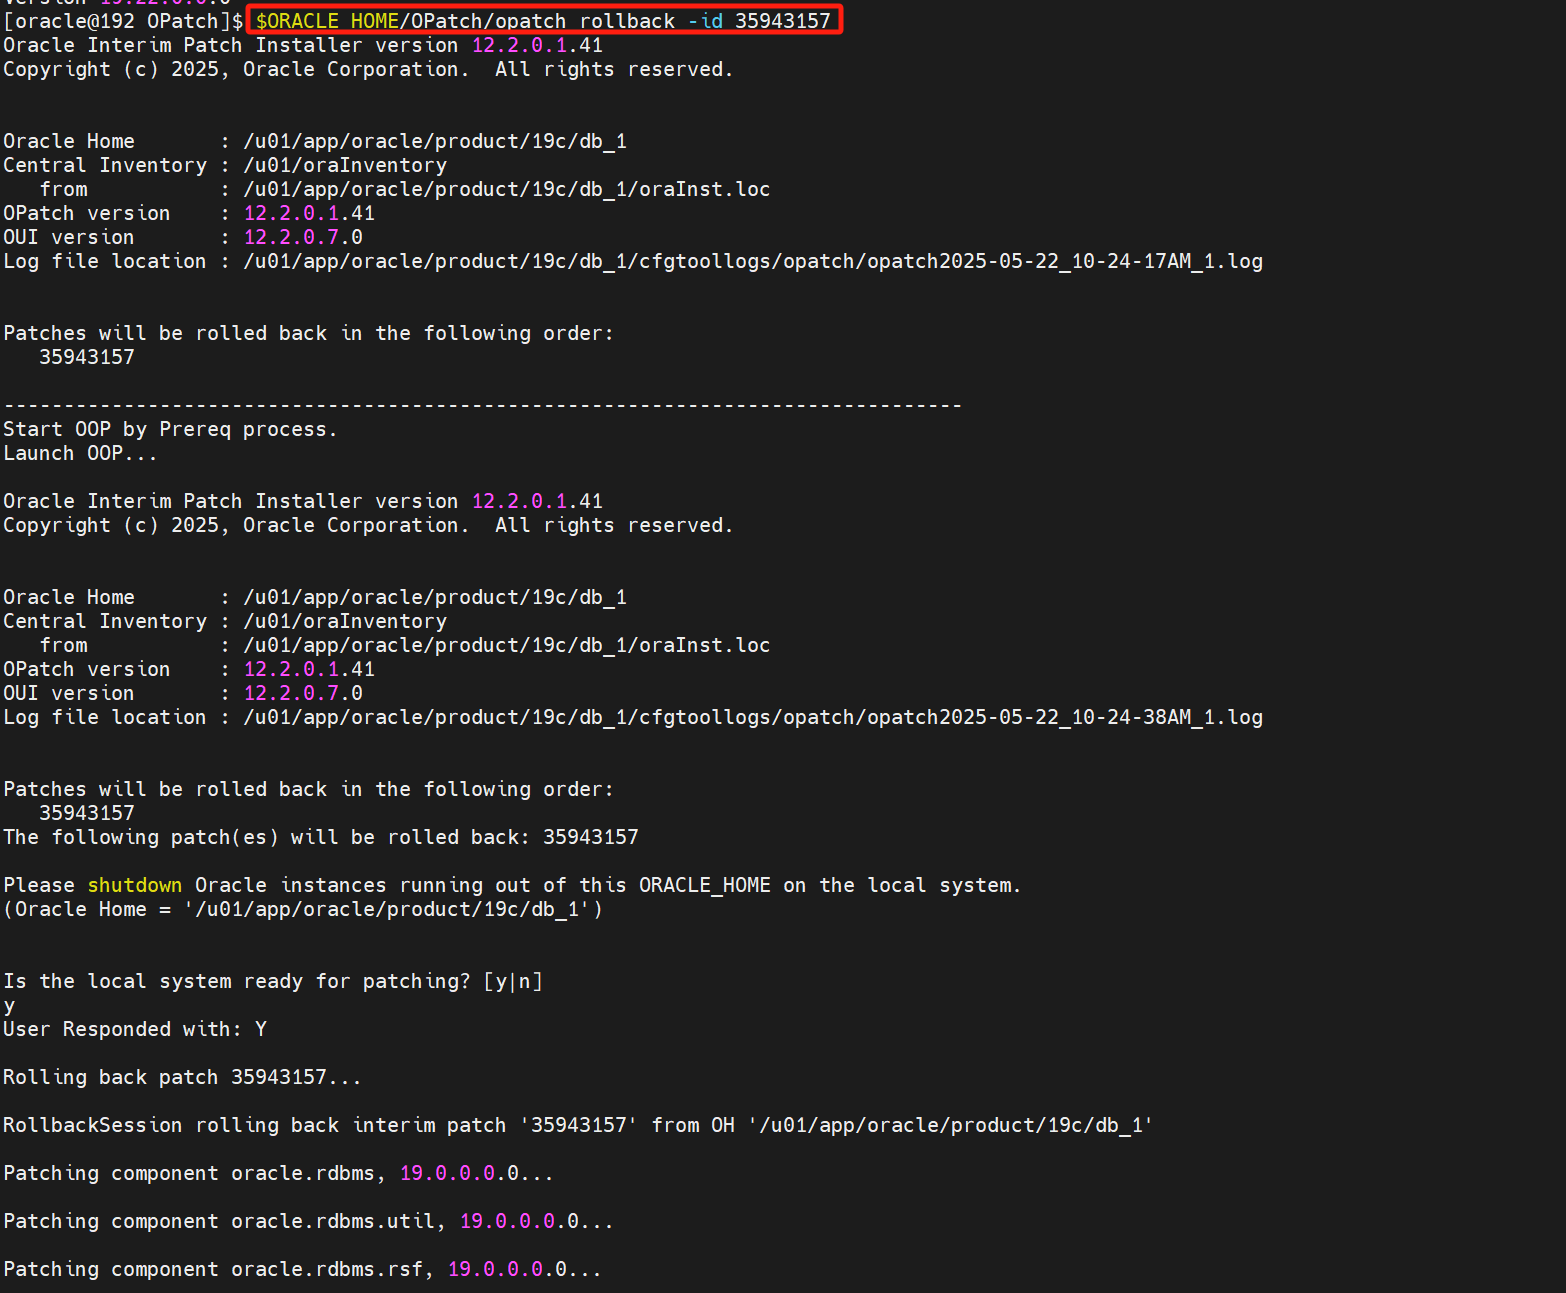Click the Central Inventory path /u01/oraInventory
This screenshot has height=1293, width=1566.
pyautogui.click(x=344, y=164)
